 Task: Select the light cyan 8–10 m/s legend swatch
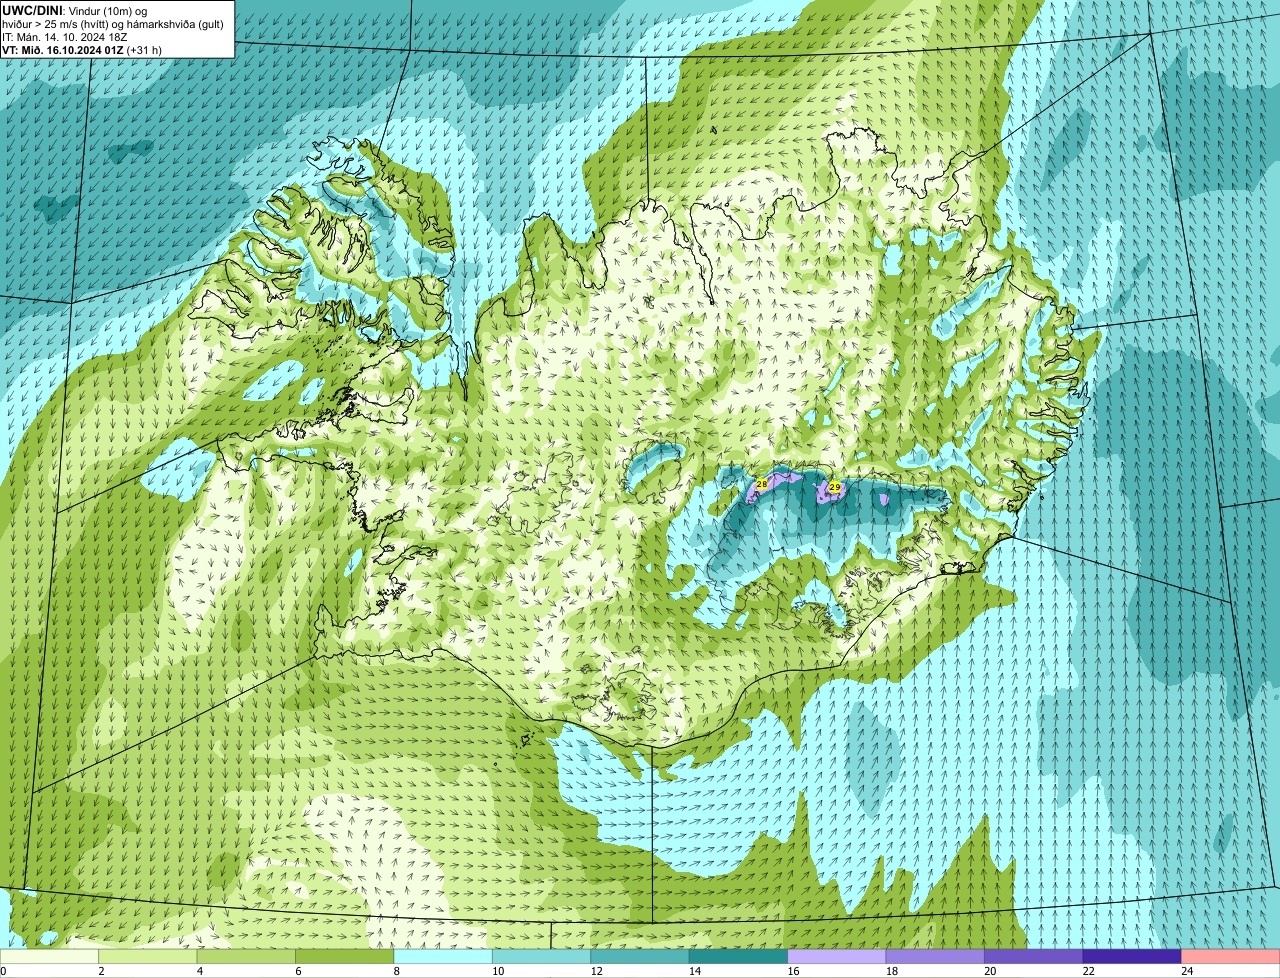point(443,957)
